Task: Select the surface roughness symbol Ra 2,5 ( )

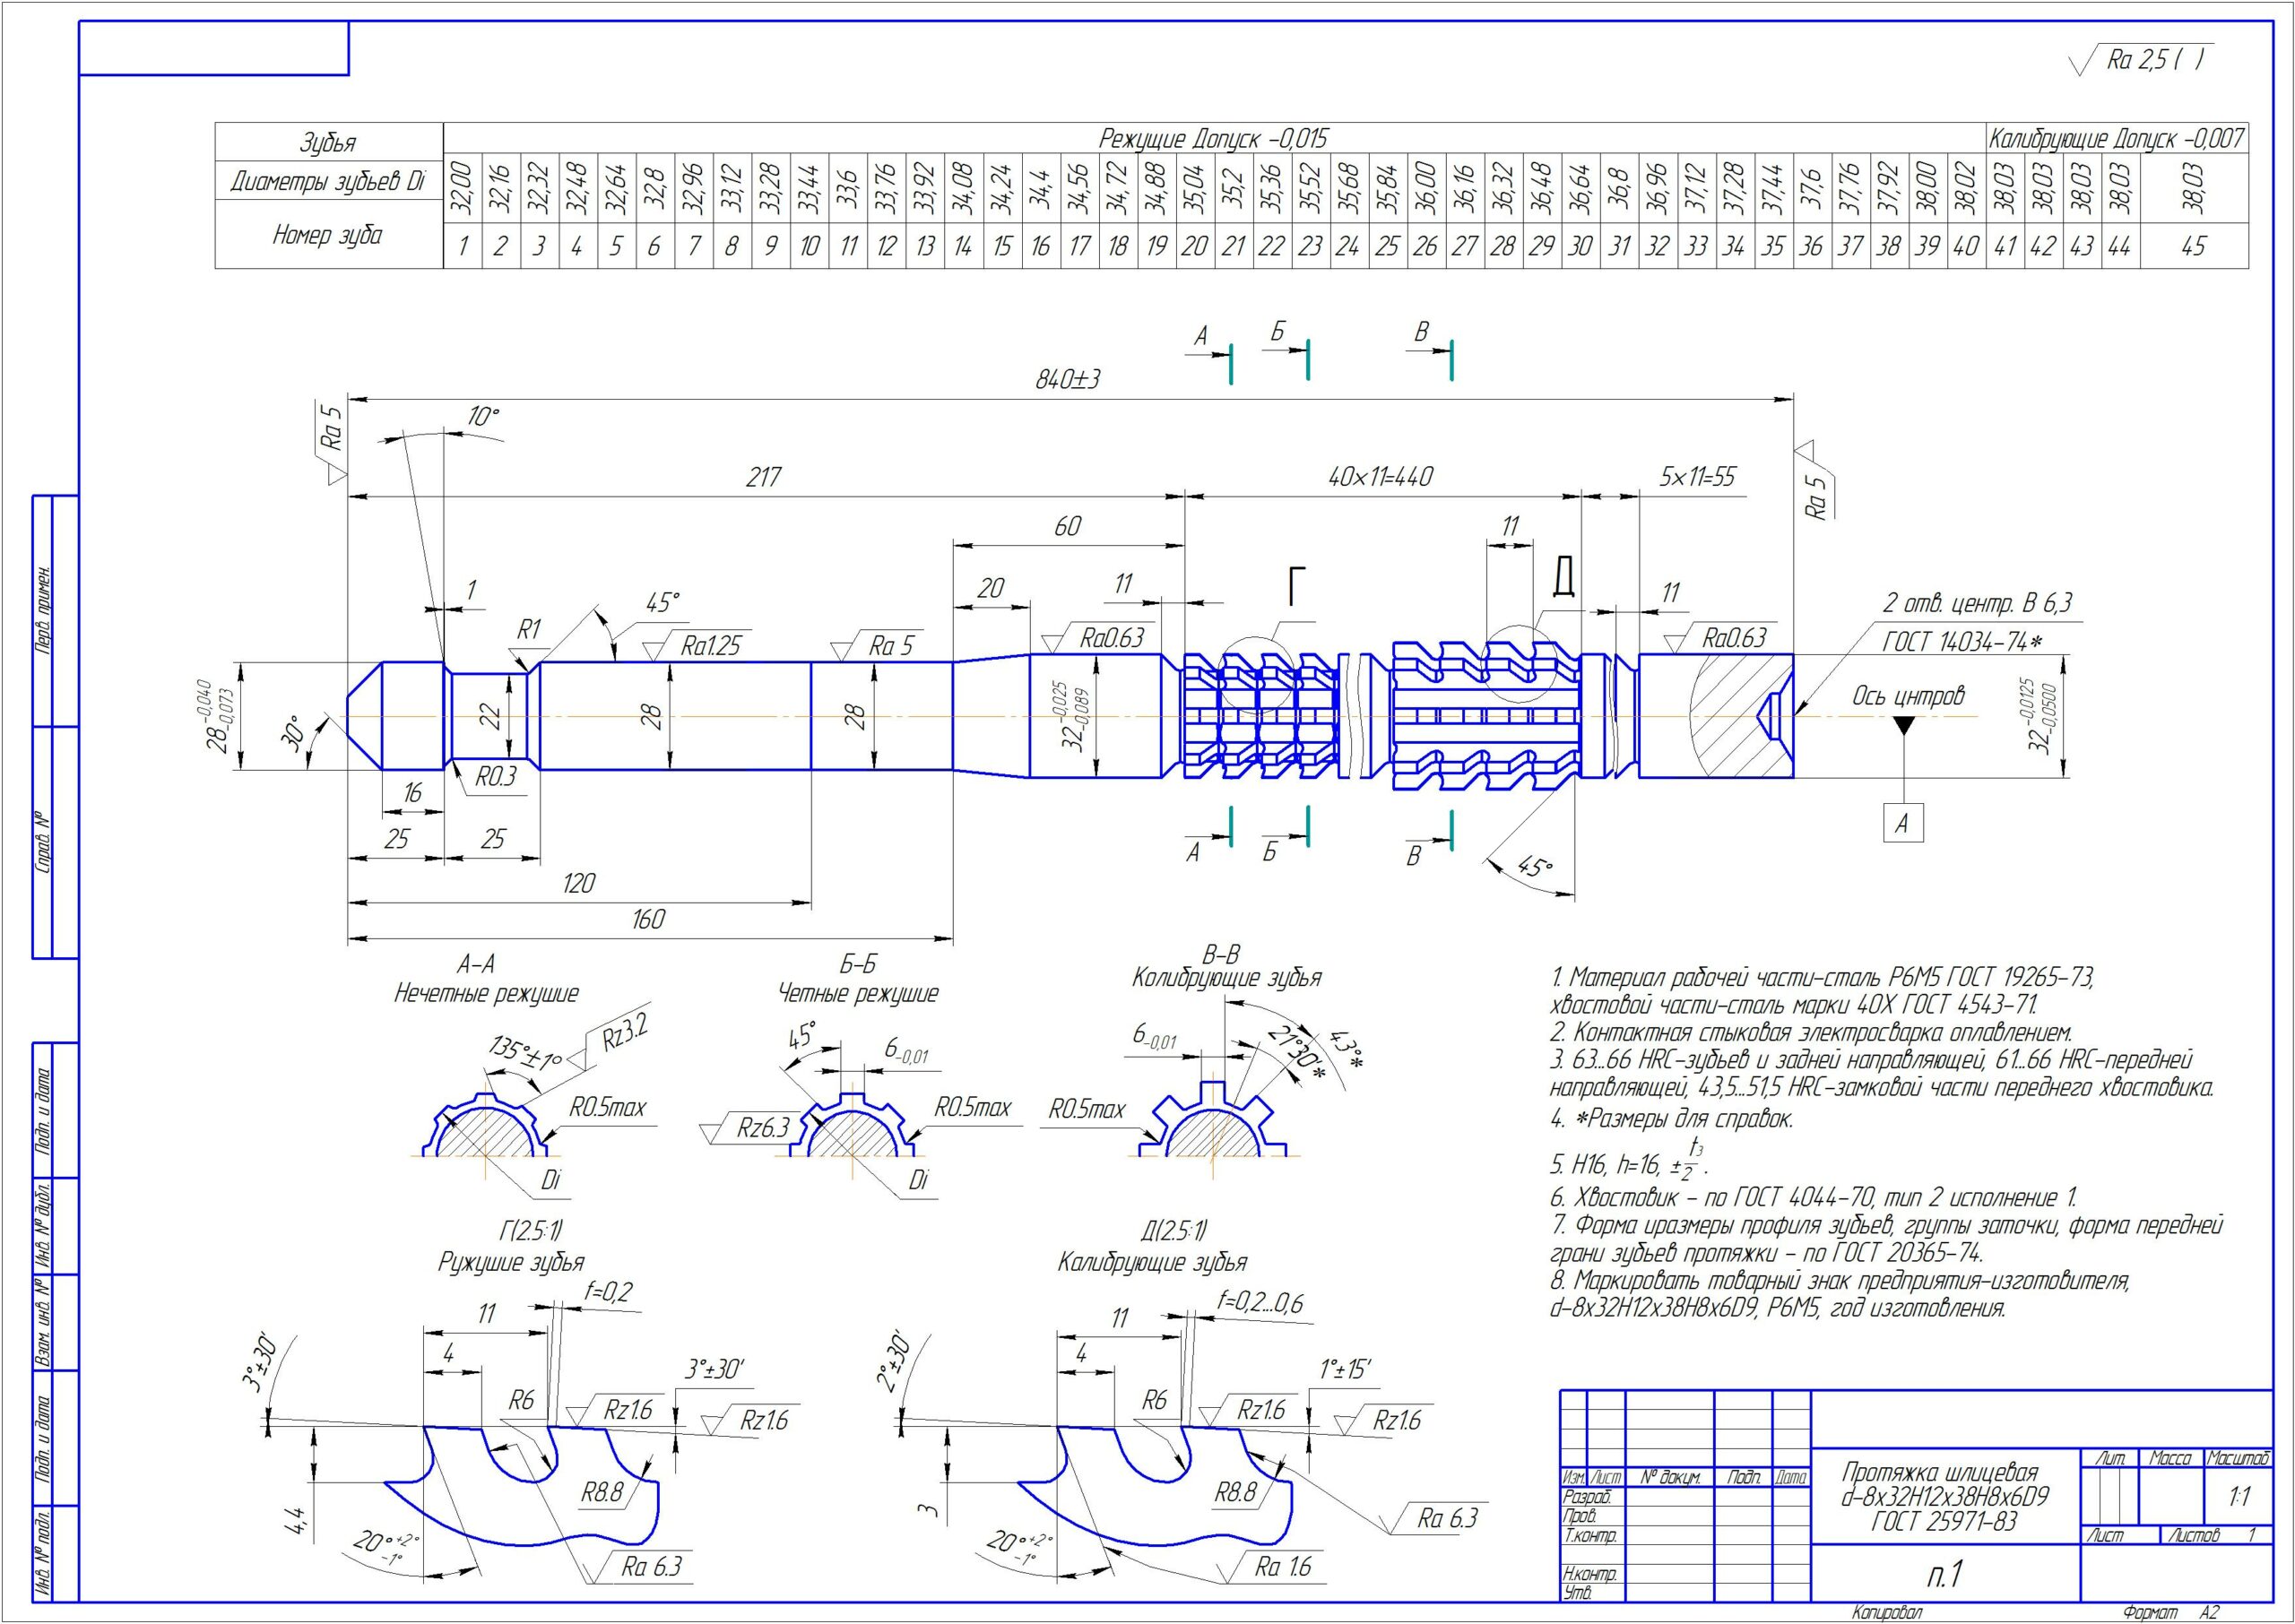Action: click(2140, 60)
